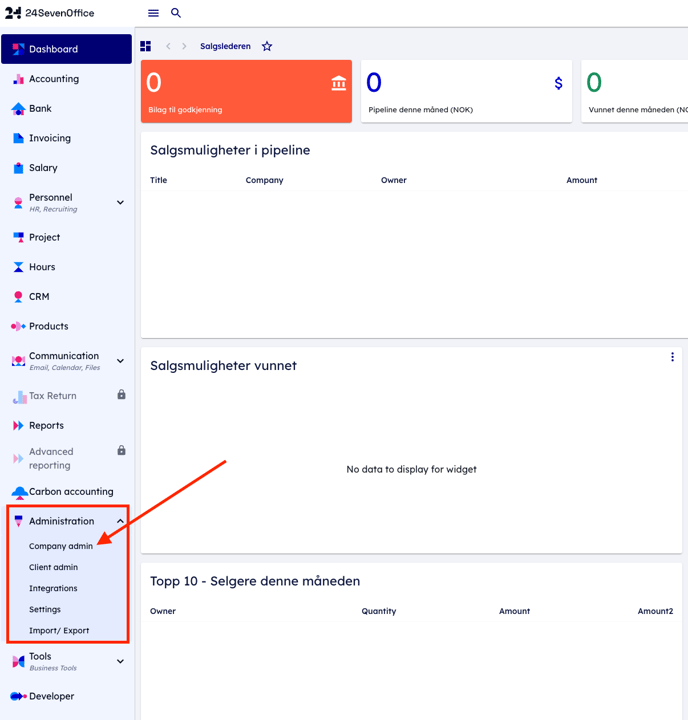Image resolution: width=688 pixels, height=720 pixels.
Task: Expand the Communication section chevron
Action: point(121,361)
